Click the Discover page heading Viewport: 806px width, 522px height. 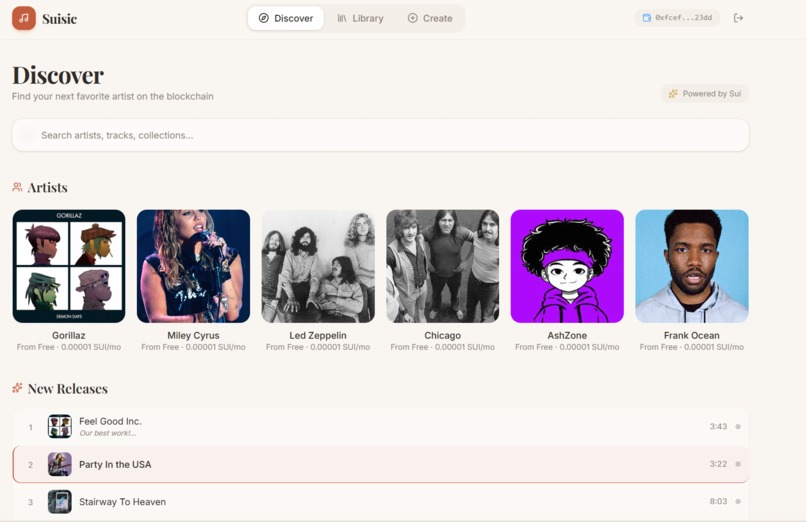pos(58,75)
